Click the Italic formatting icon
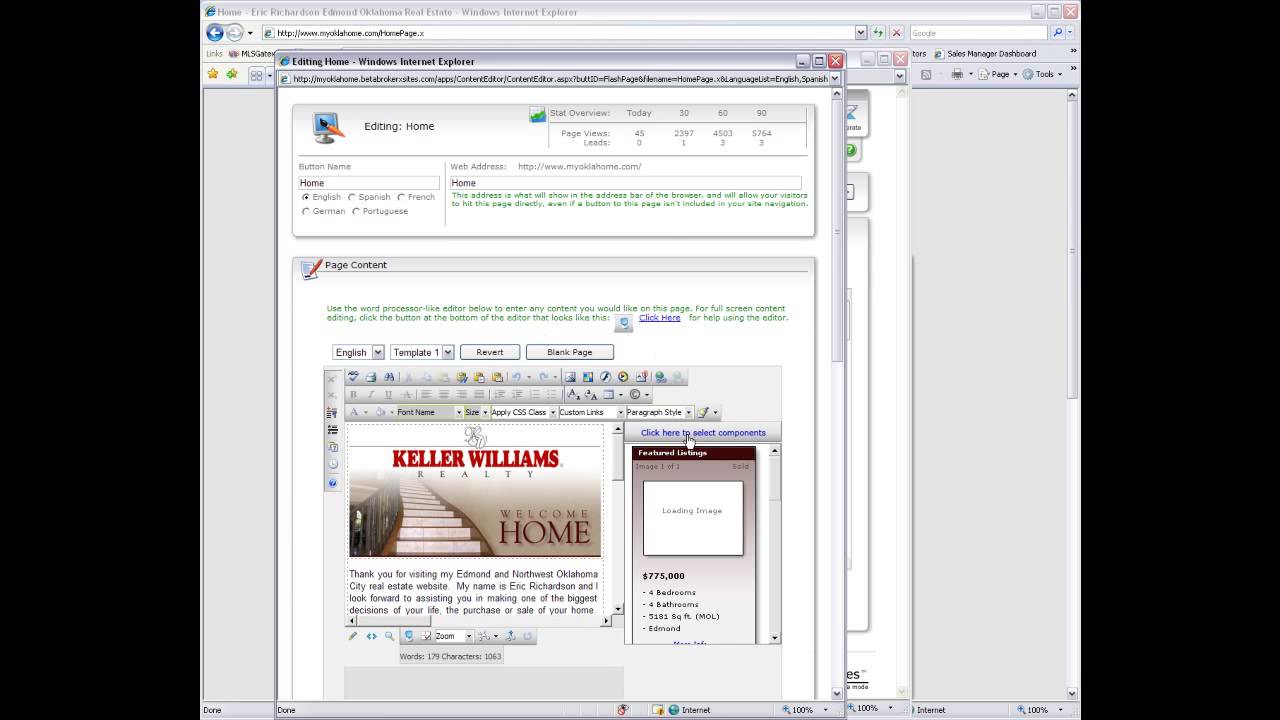Image resolution: width=1280 pixels, height=720 pixels. tap(371, 394)
